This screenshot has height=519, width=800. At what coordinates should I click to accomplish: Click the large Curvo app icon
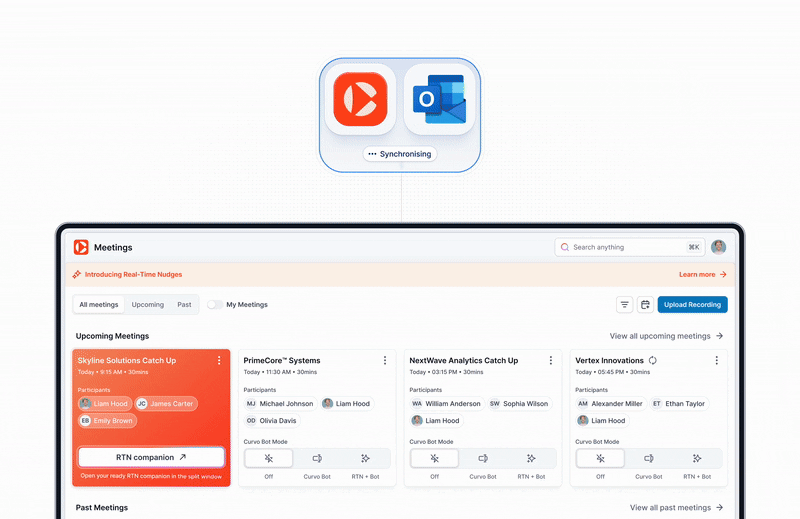pyautogui.click(x=360, y=99)
